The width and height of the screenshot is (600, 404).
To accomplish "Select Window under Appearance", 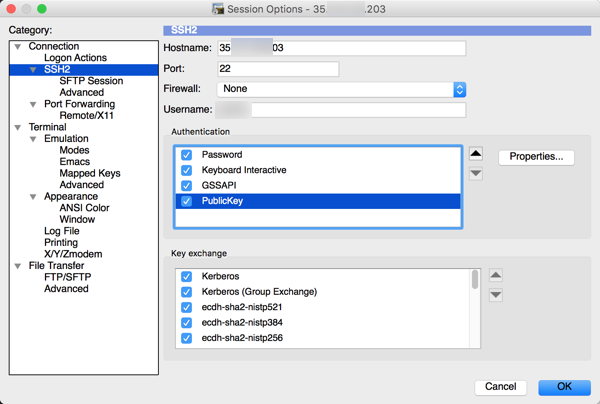I will (x=77, y=219).
